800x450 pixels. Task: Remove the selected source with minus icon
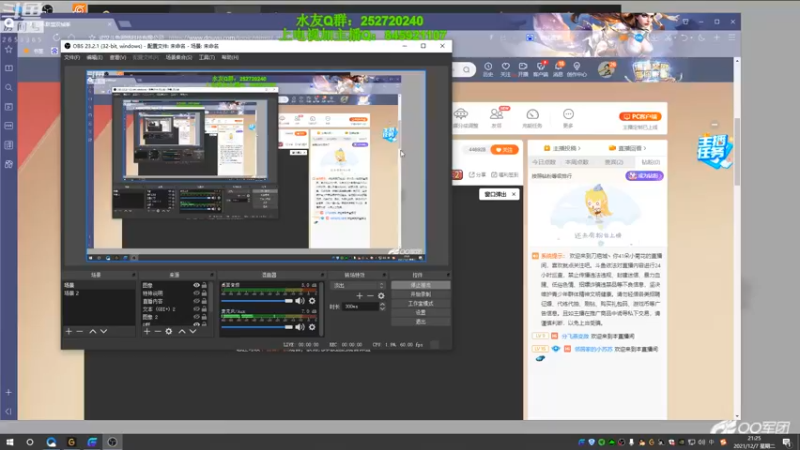(x=158, y=332)
